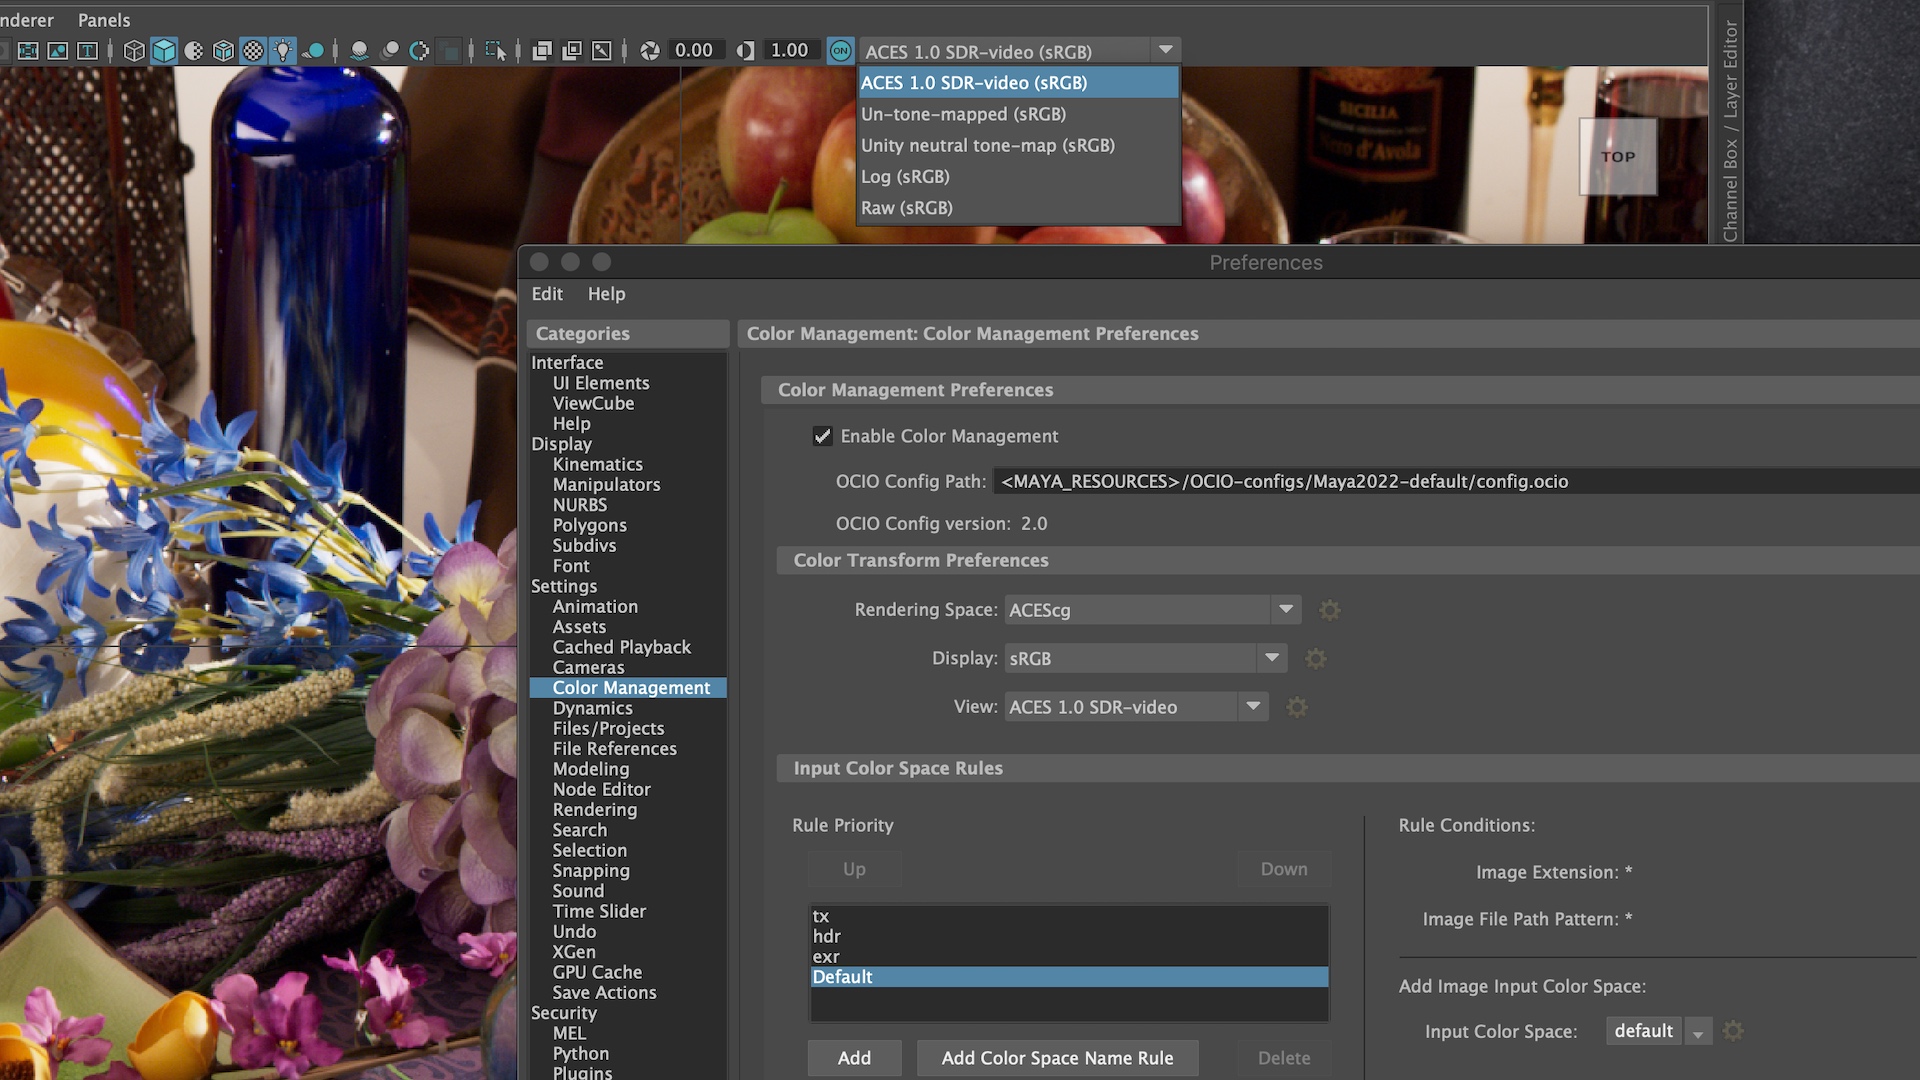Click the exposure aperture icon
Viewport: 1920px width, 1080px height.
click(650, 51)
